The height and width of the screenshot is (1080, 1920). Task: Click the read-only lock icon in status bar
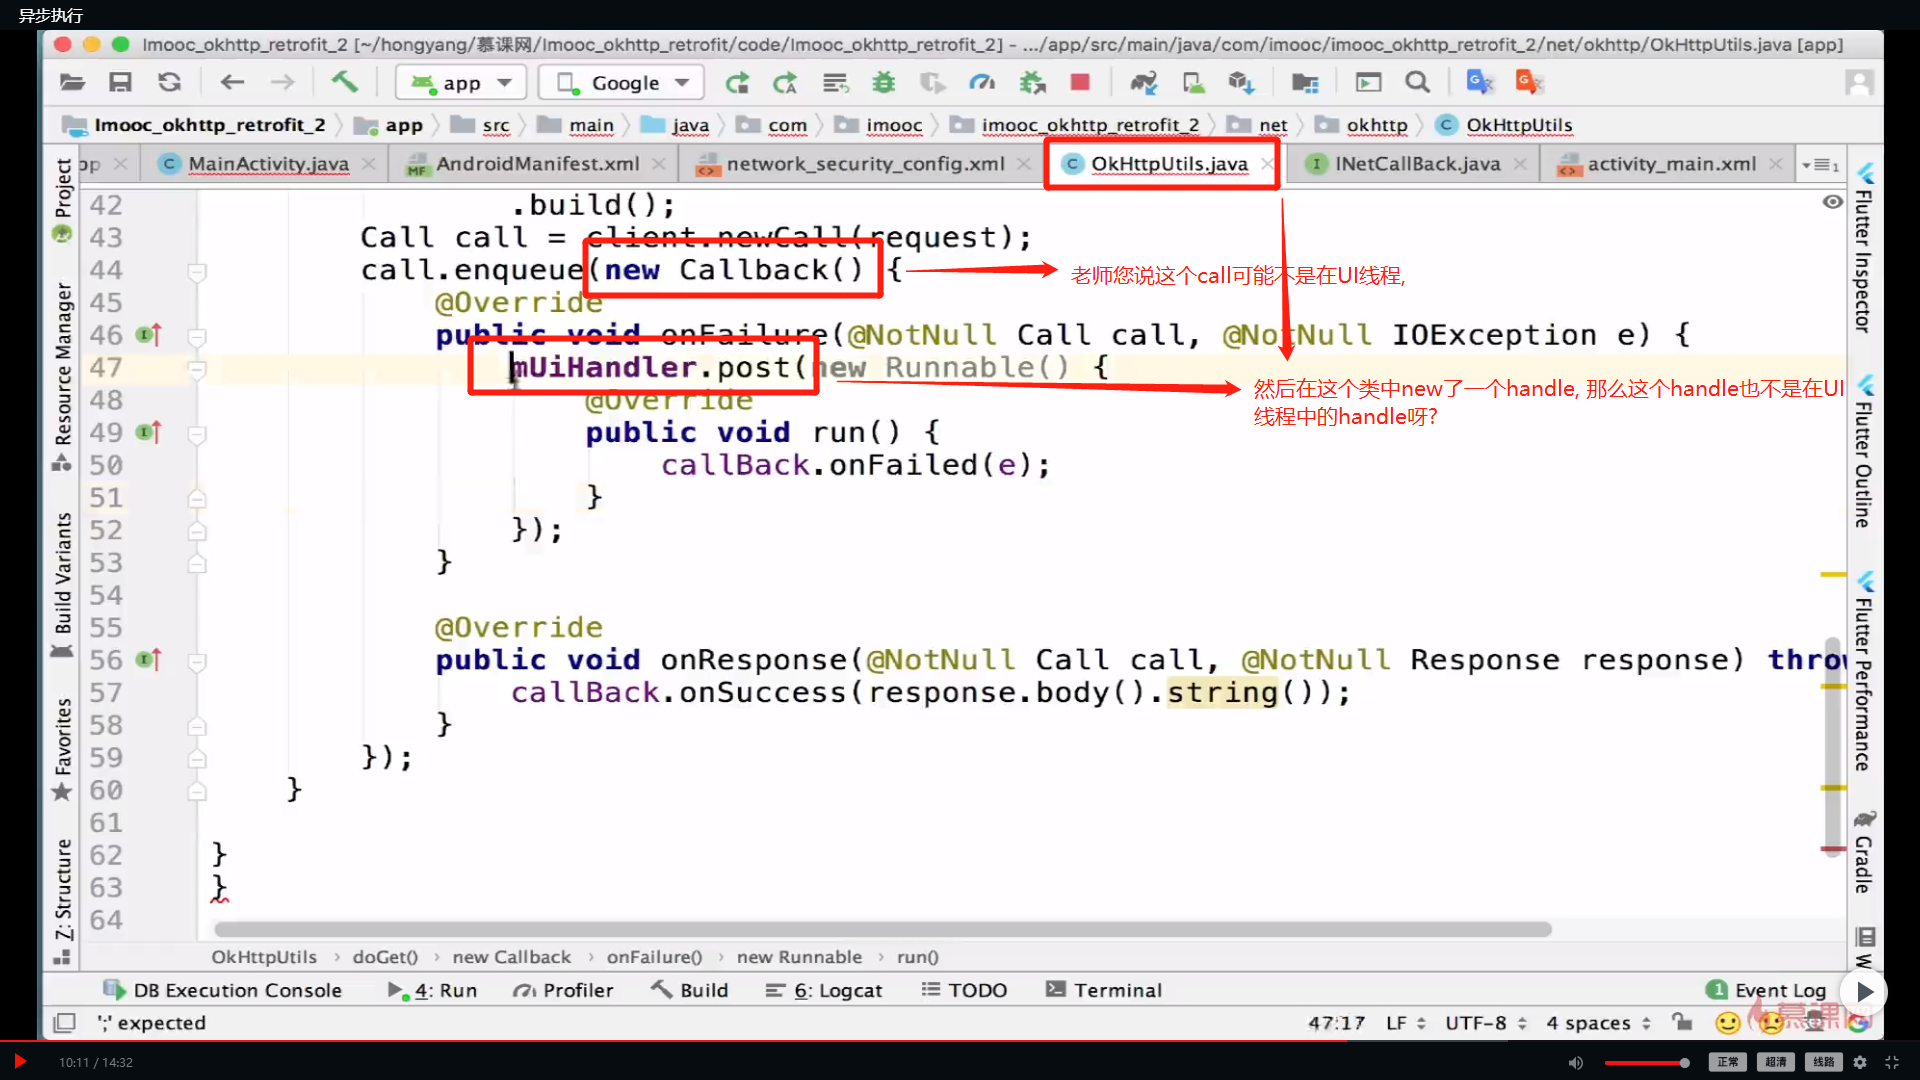[1682, 1022]
